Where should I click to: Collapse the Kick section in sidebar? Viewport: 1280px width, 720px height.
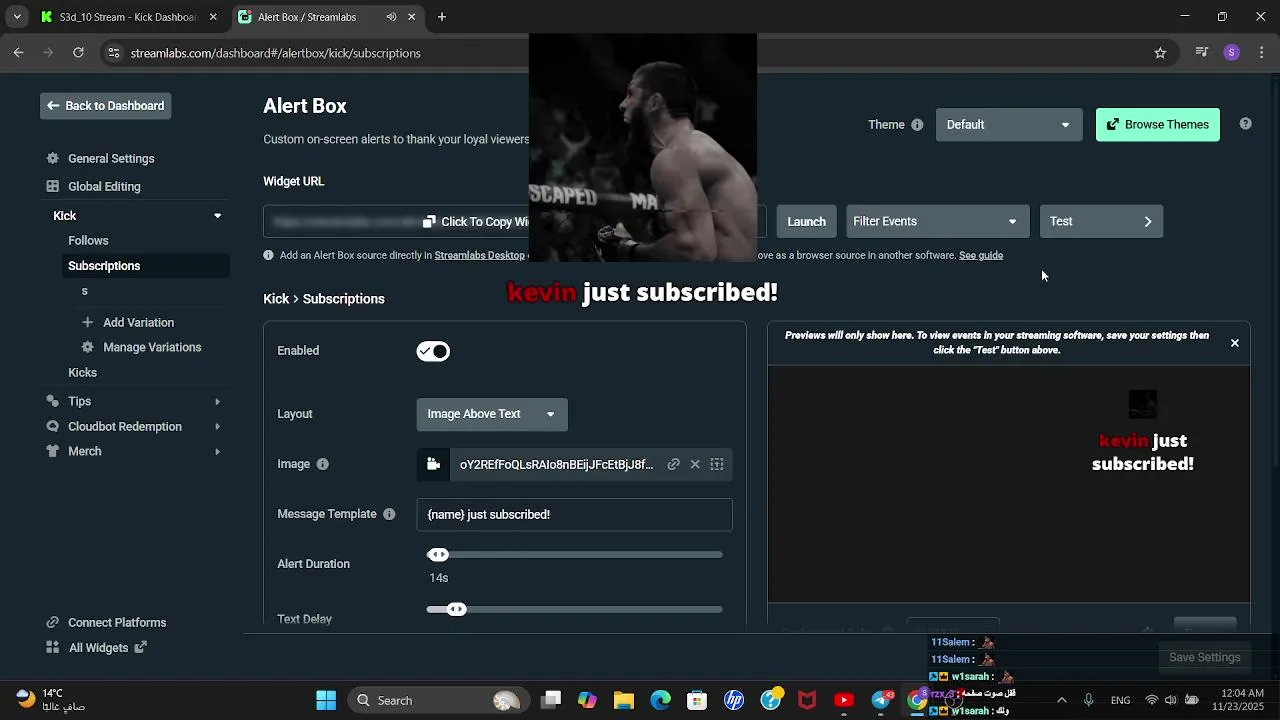click(x=217, y=216)
